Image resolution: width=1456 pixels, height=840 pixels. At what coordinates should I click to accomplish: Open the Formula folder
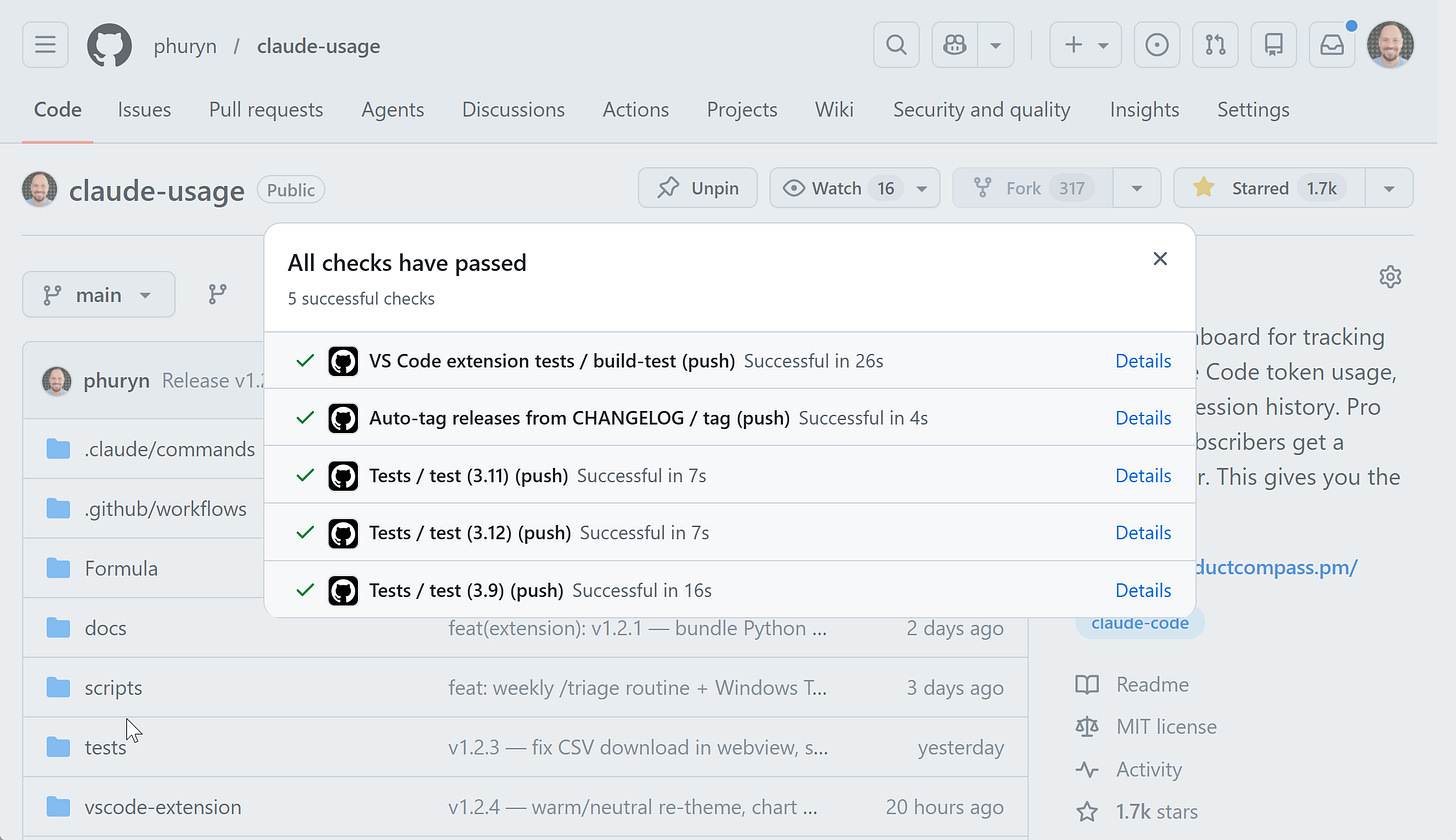[121, 569]
